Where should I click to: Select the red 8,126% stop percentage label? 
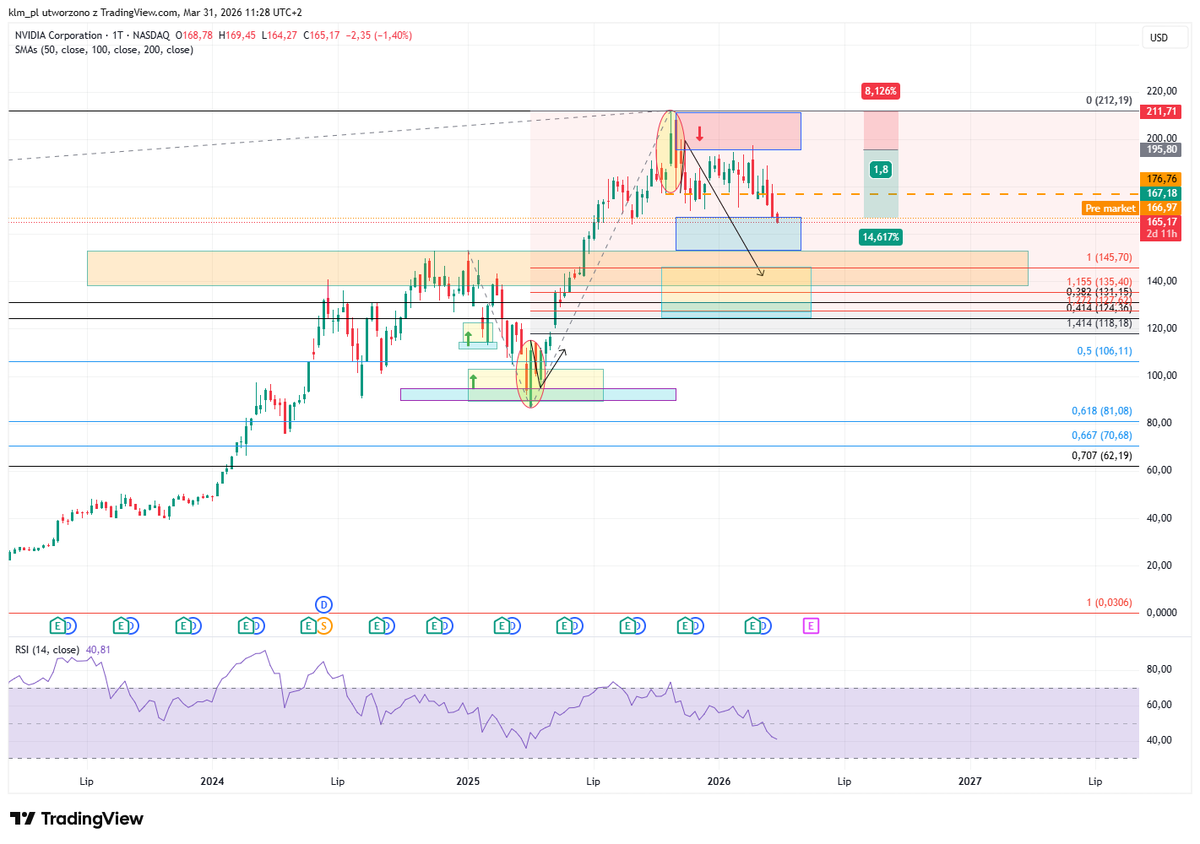tap(880, 91)
